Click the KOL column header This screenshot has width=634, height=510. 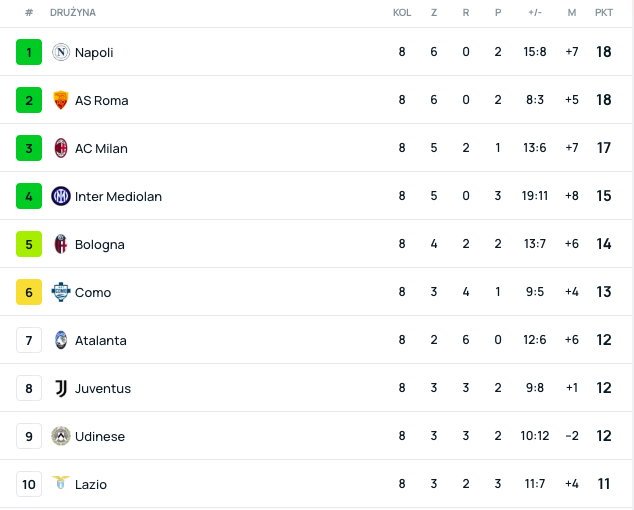coord(402,13)
